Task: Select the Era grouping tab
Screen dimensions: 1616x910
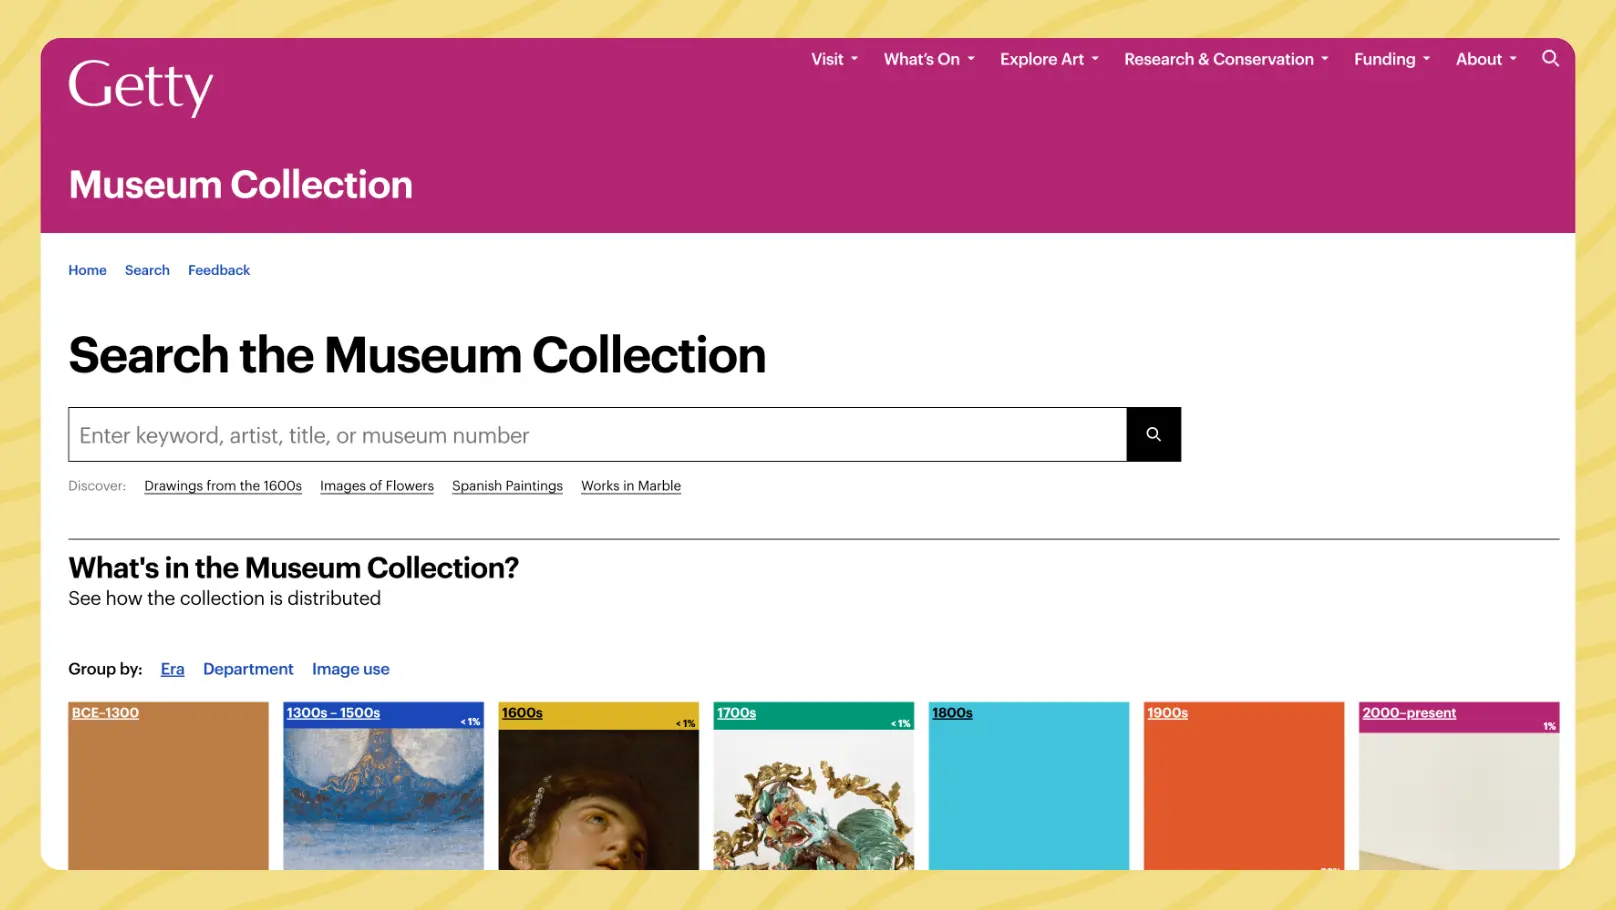Action: coord(172,669)
